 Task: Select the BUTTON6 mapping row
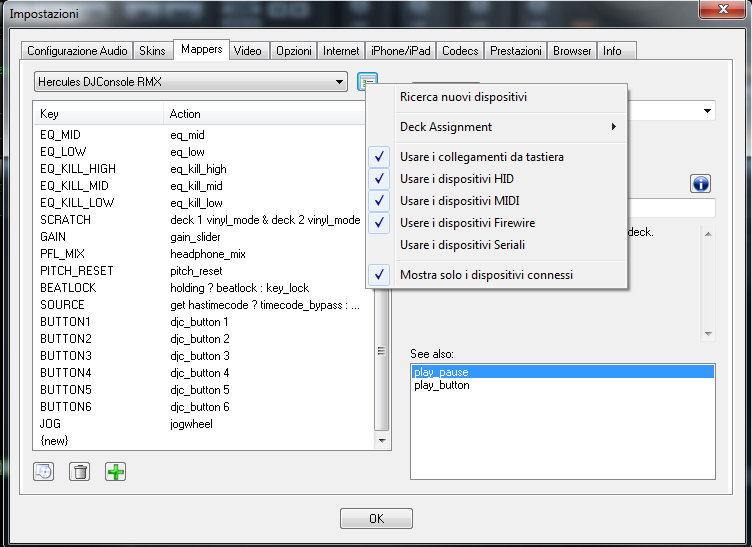tap(203, 407)
